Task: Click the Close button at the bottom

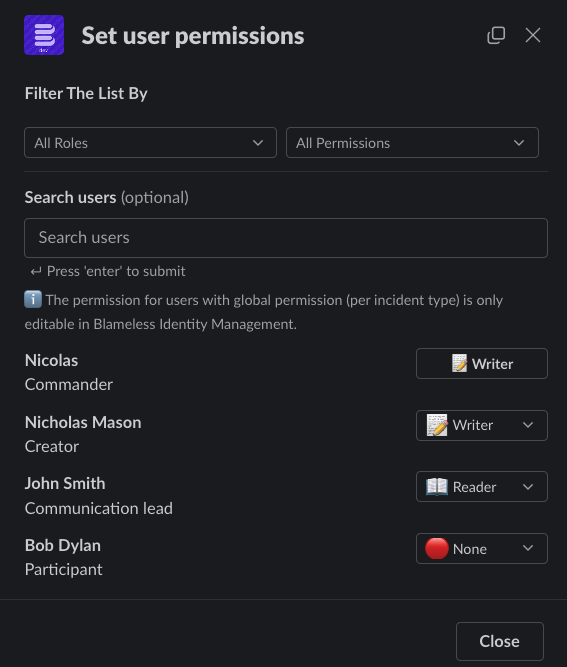Action: tap(499, 641)
